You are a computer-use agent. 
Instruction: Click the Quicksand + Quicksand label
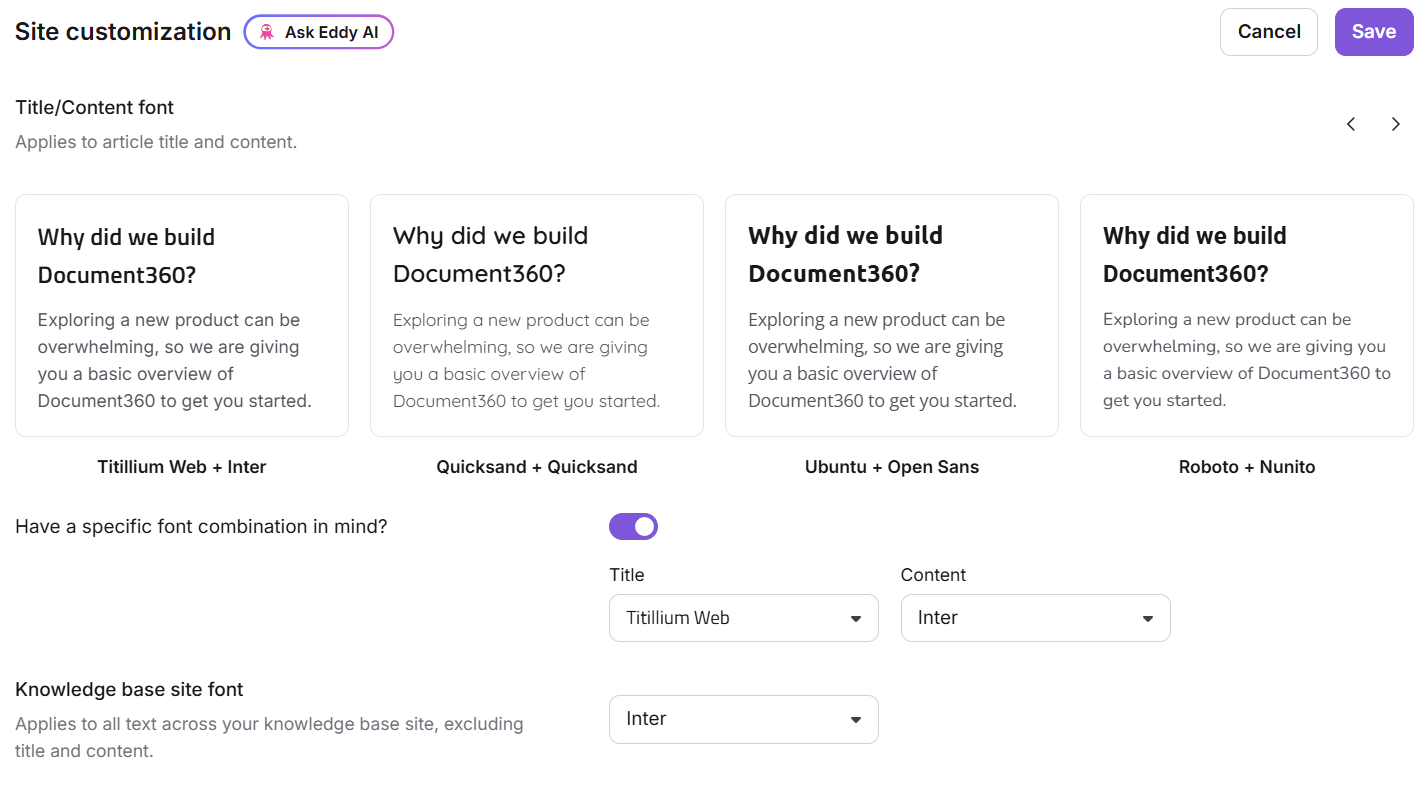(x=537, y=467)
